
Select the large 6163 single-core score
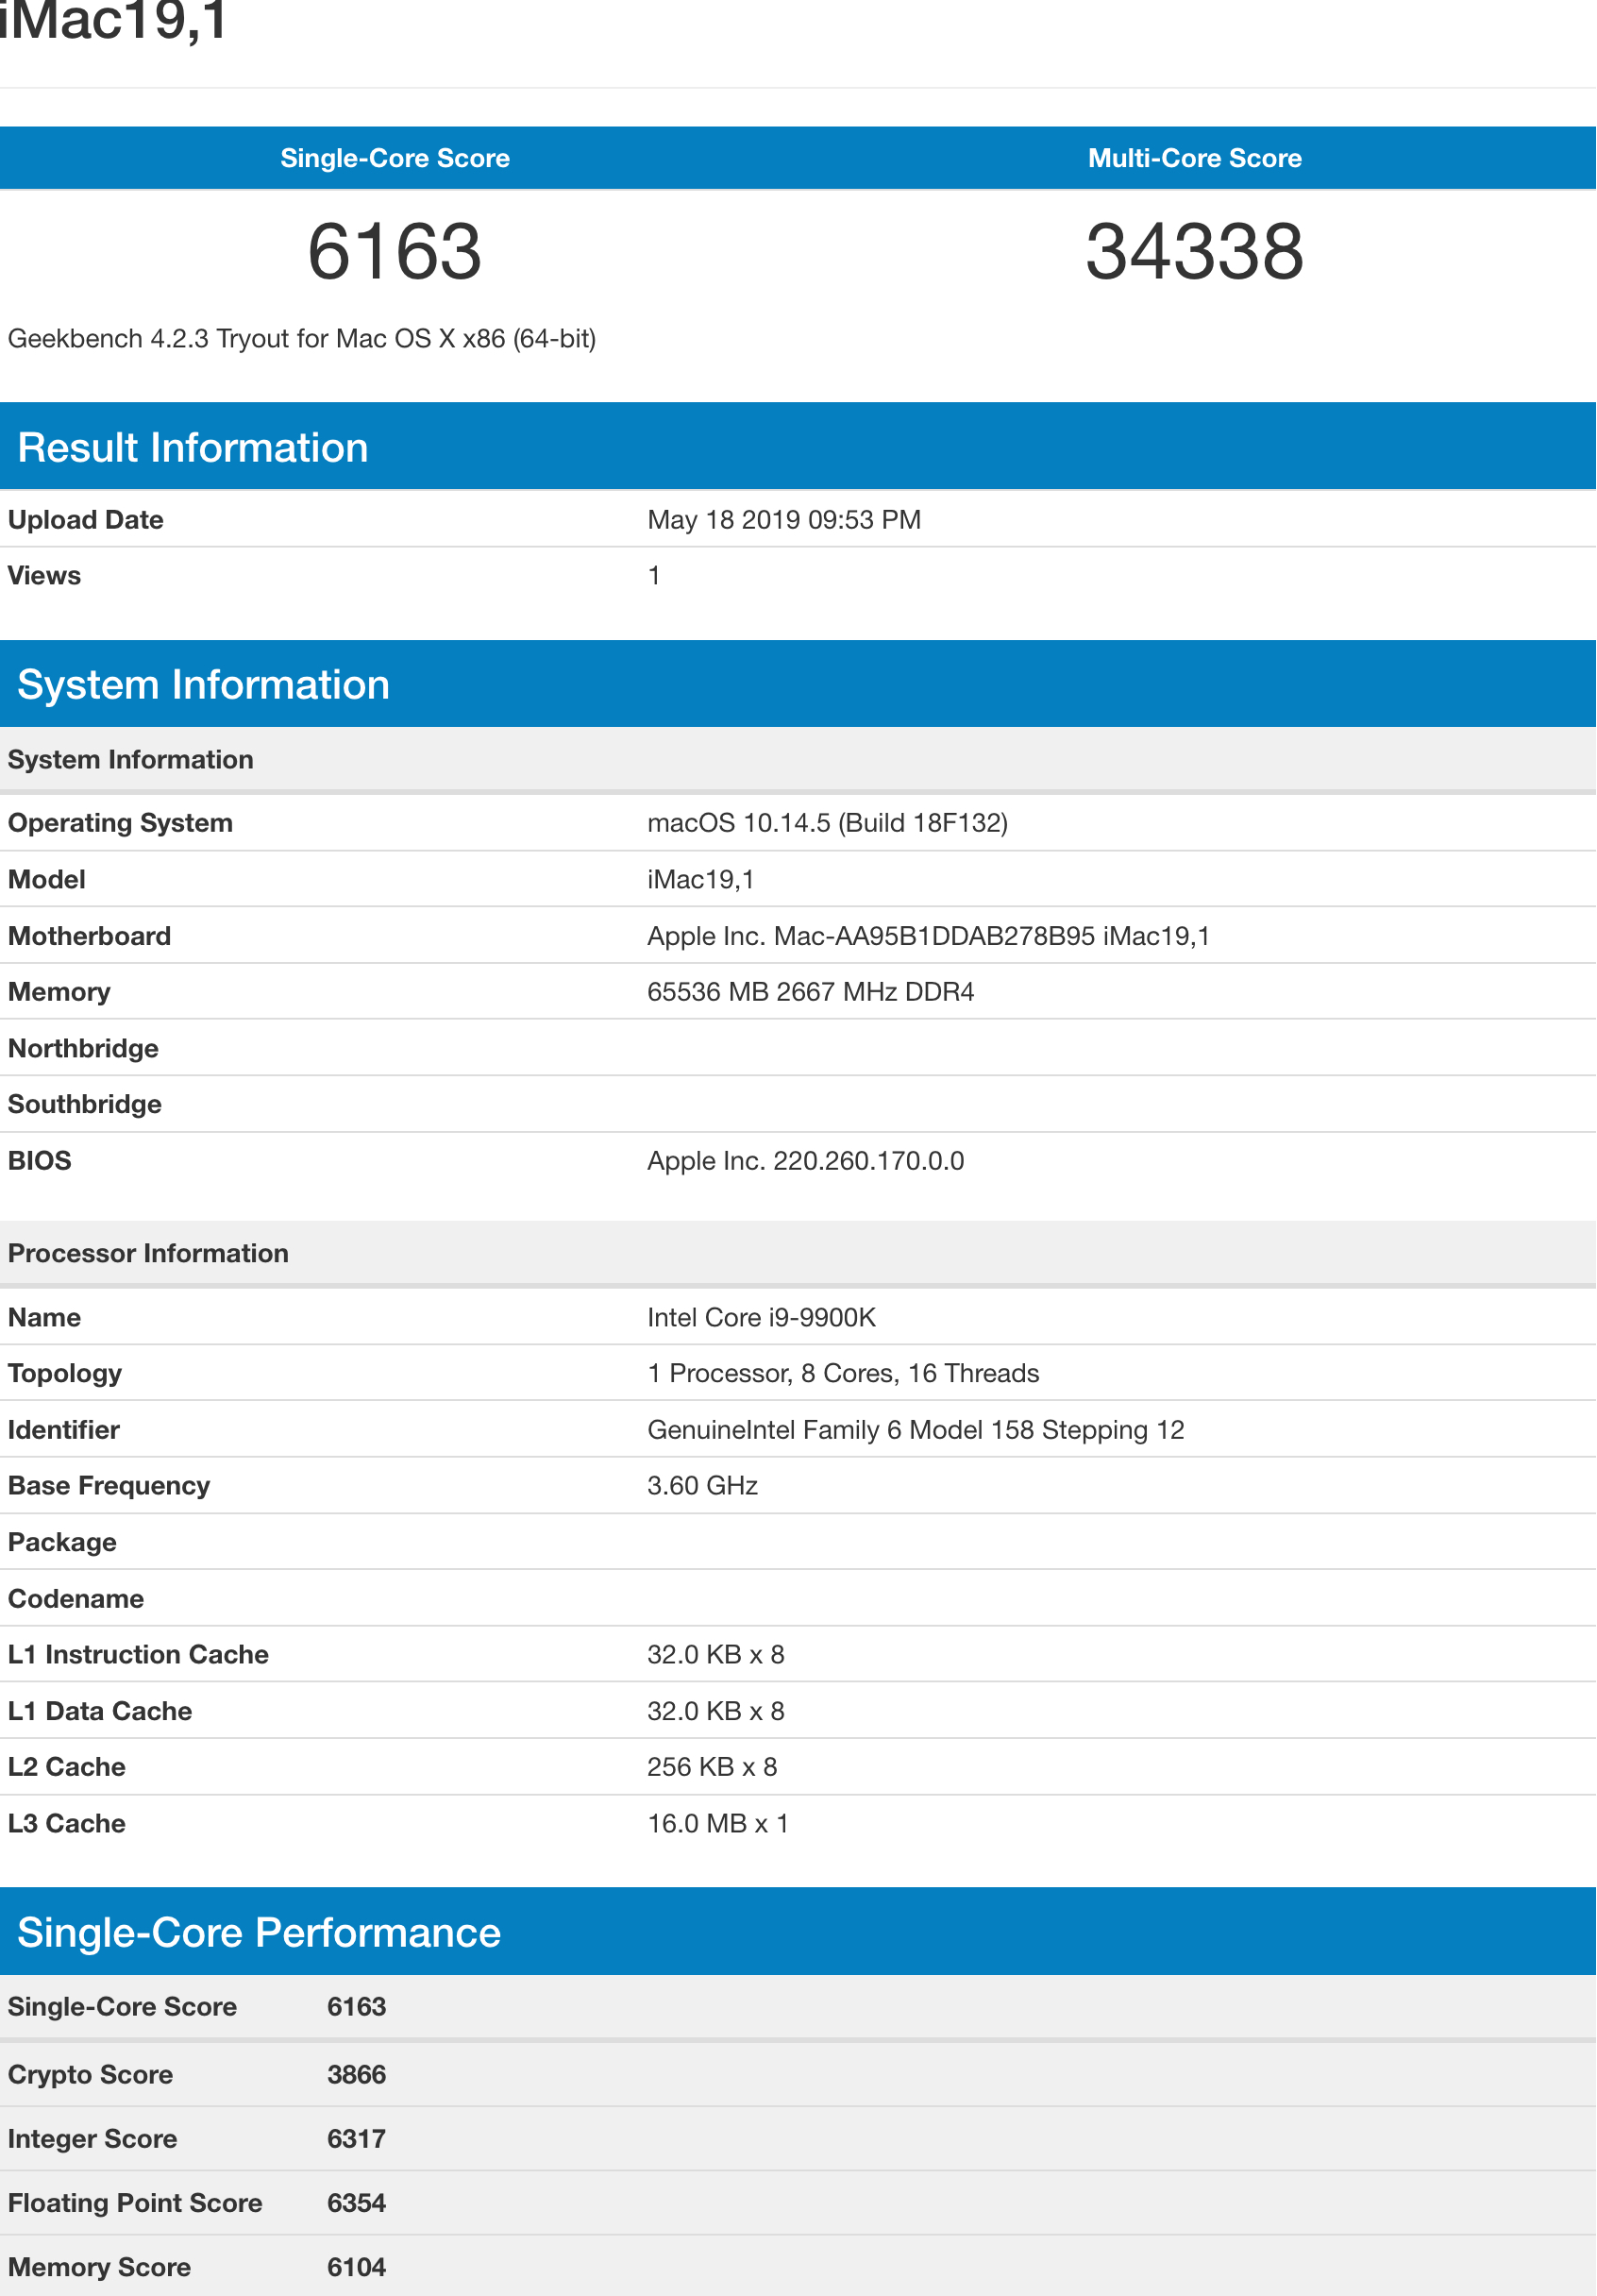coord(395,251)
